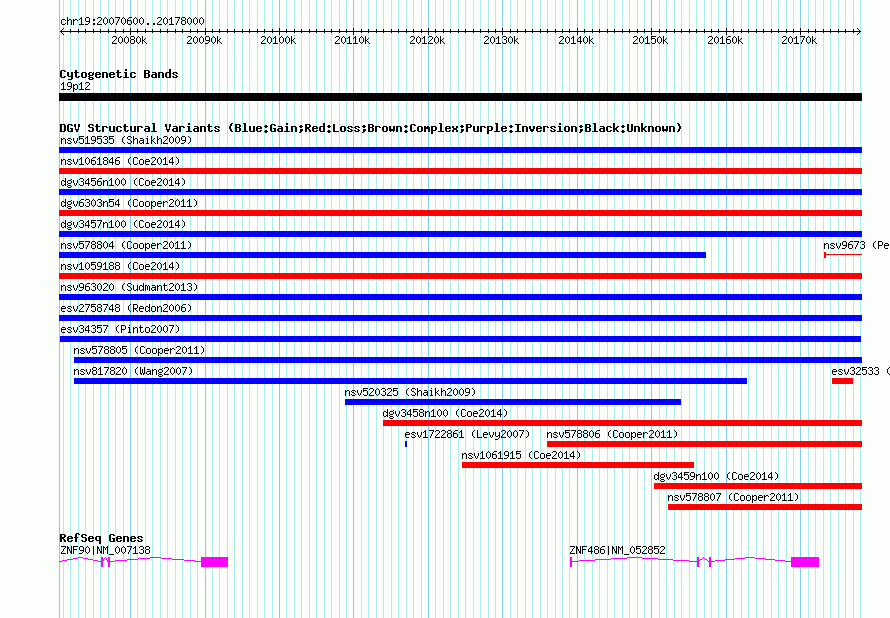Select nsv963020 (Sudmant2013) variant label
Screen dimensions: 890x618
(x=129, y=287)
